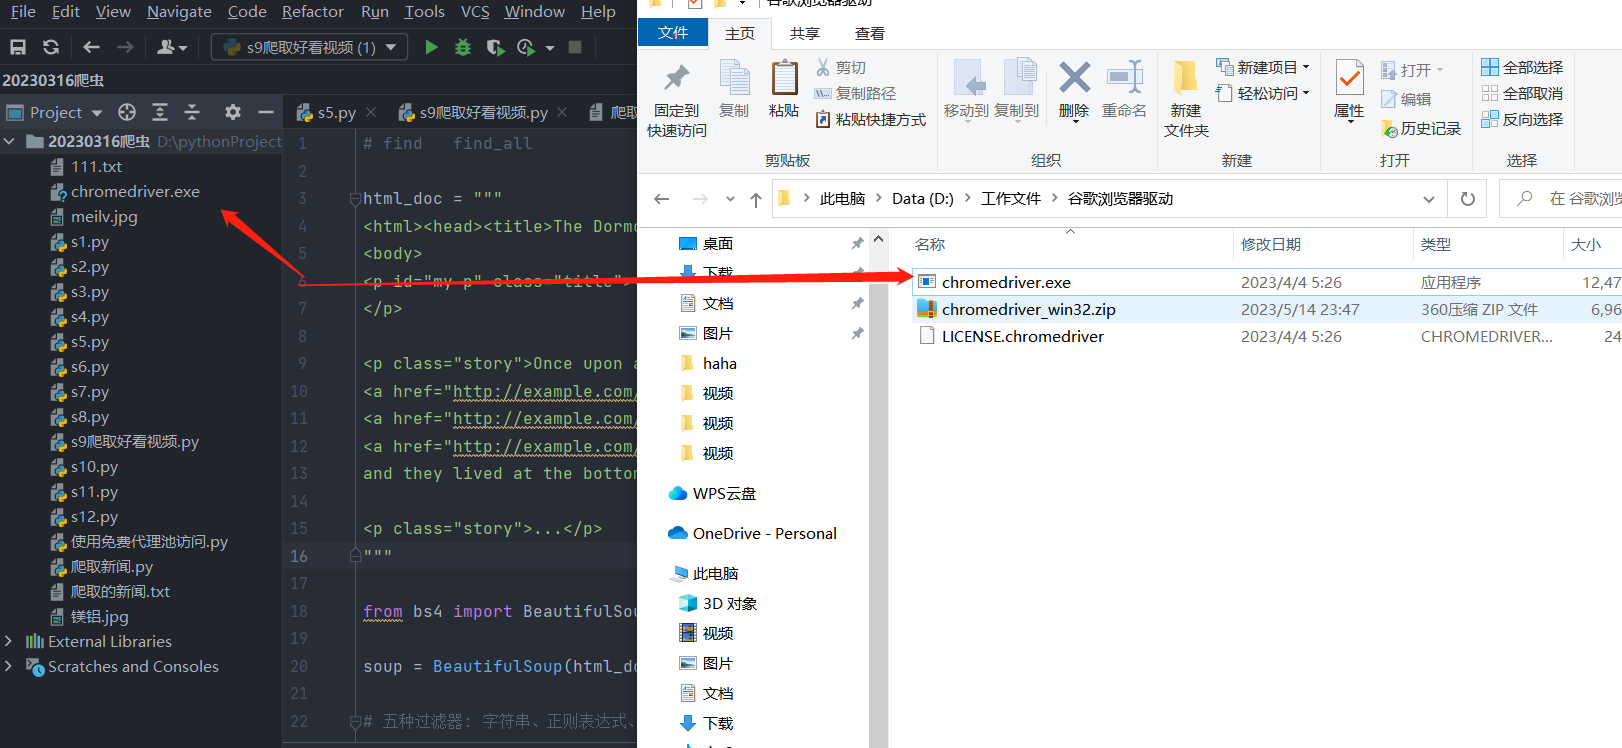Click Explorer's back navigation arrow
The width and height of the screenshot is (1622, 748).
coord(662,199)
